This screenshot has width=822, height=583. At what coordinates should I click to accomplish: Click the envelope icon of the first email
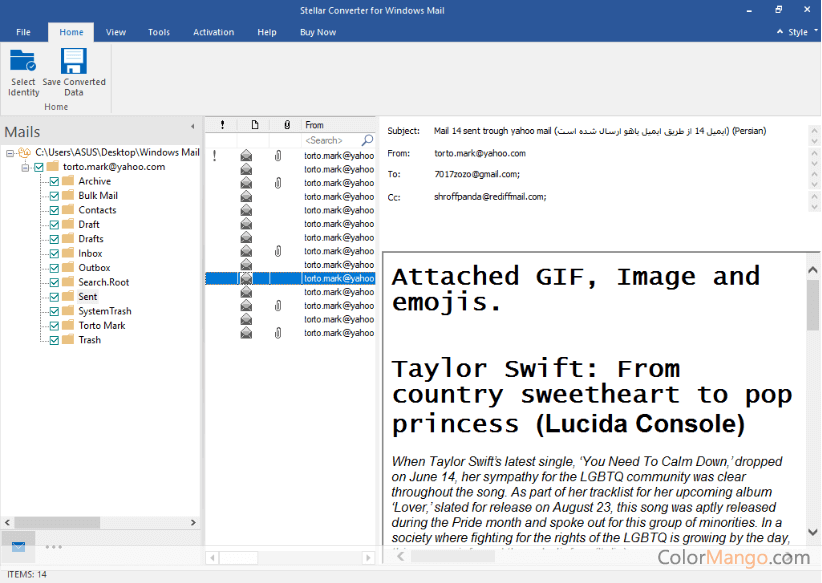[246, 155]
